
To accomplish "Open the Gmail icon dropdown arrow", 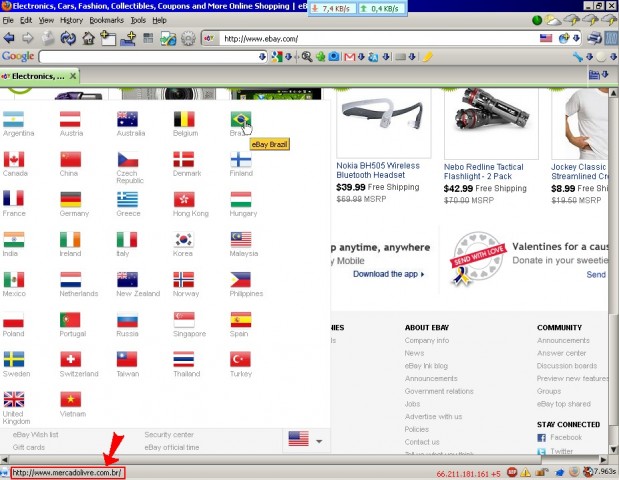I will point(361,57).
